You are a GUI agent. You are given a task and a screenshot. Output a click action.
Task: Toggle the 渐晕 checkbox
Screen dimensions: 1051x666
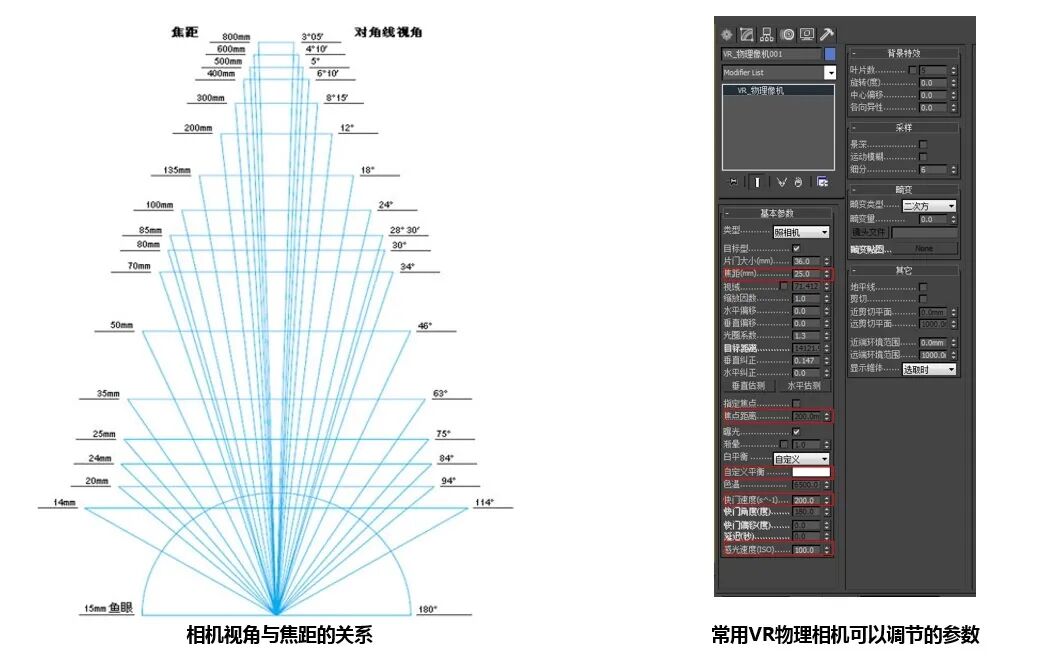tap(784, 444)
